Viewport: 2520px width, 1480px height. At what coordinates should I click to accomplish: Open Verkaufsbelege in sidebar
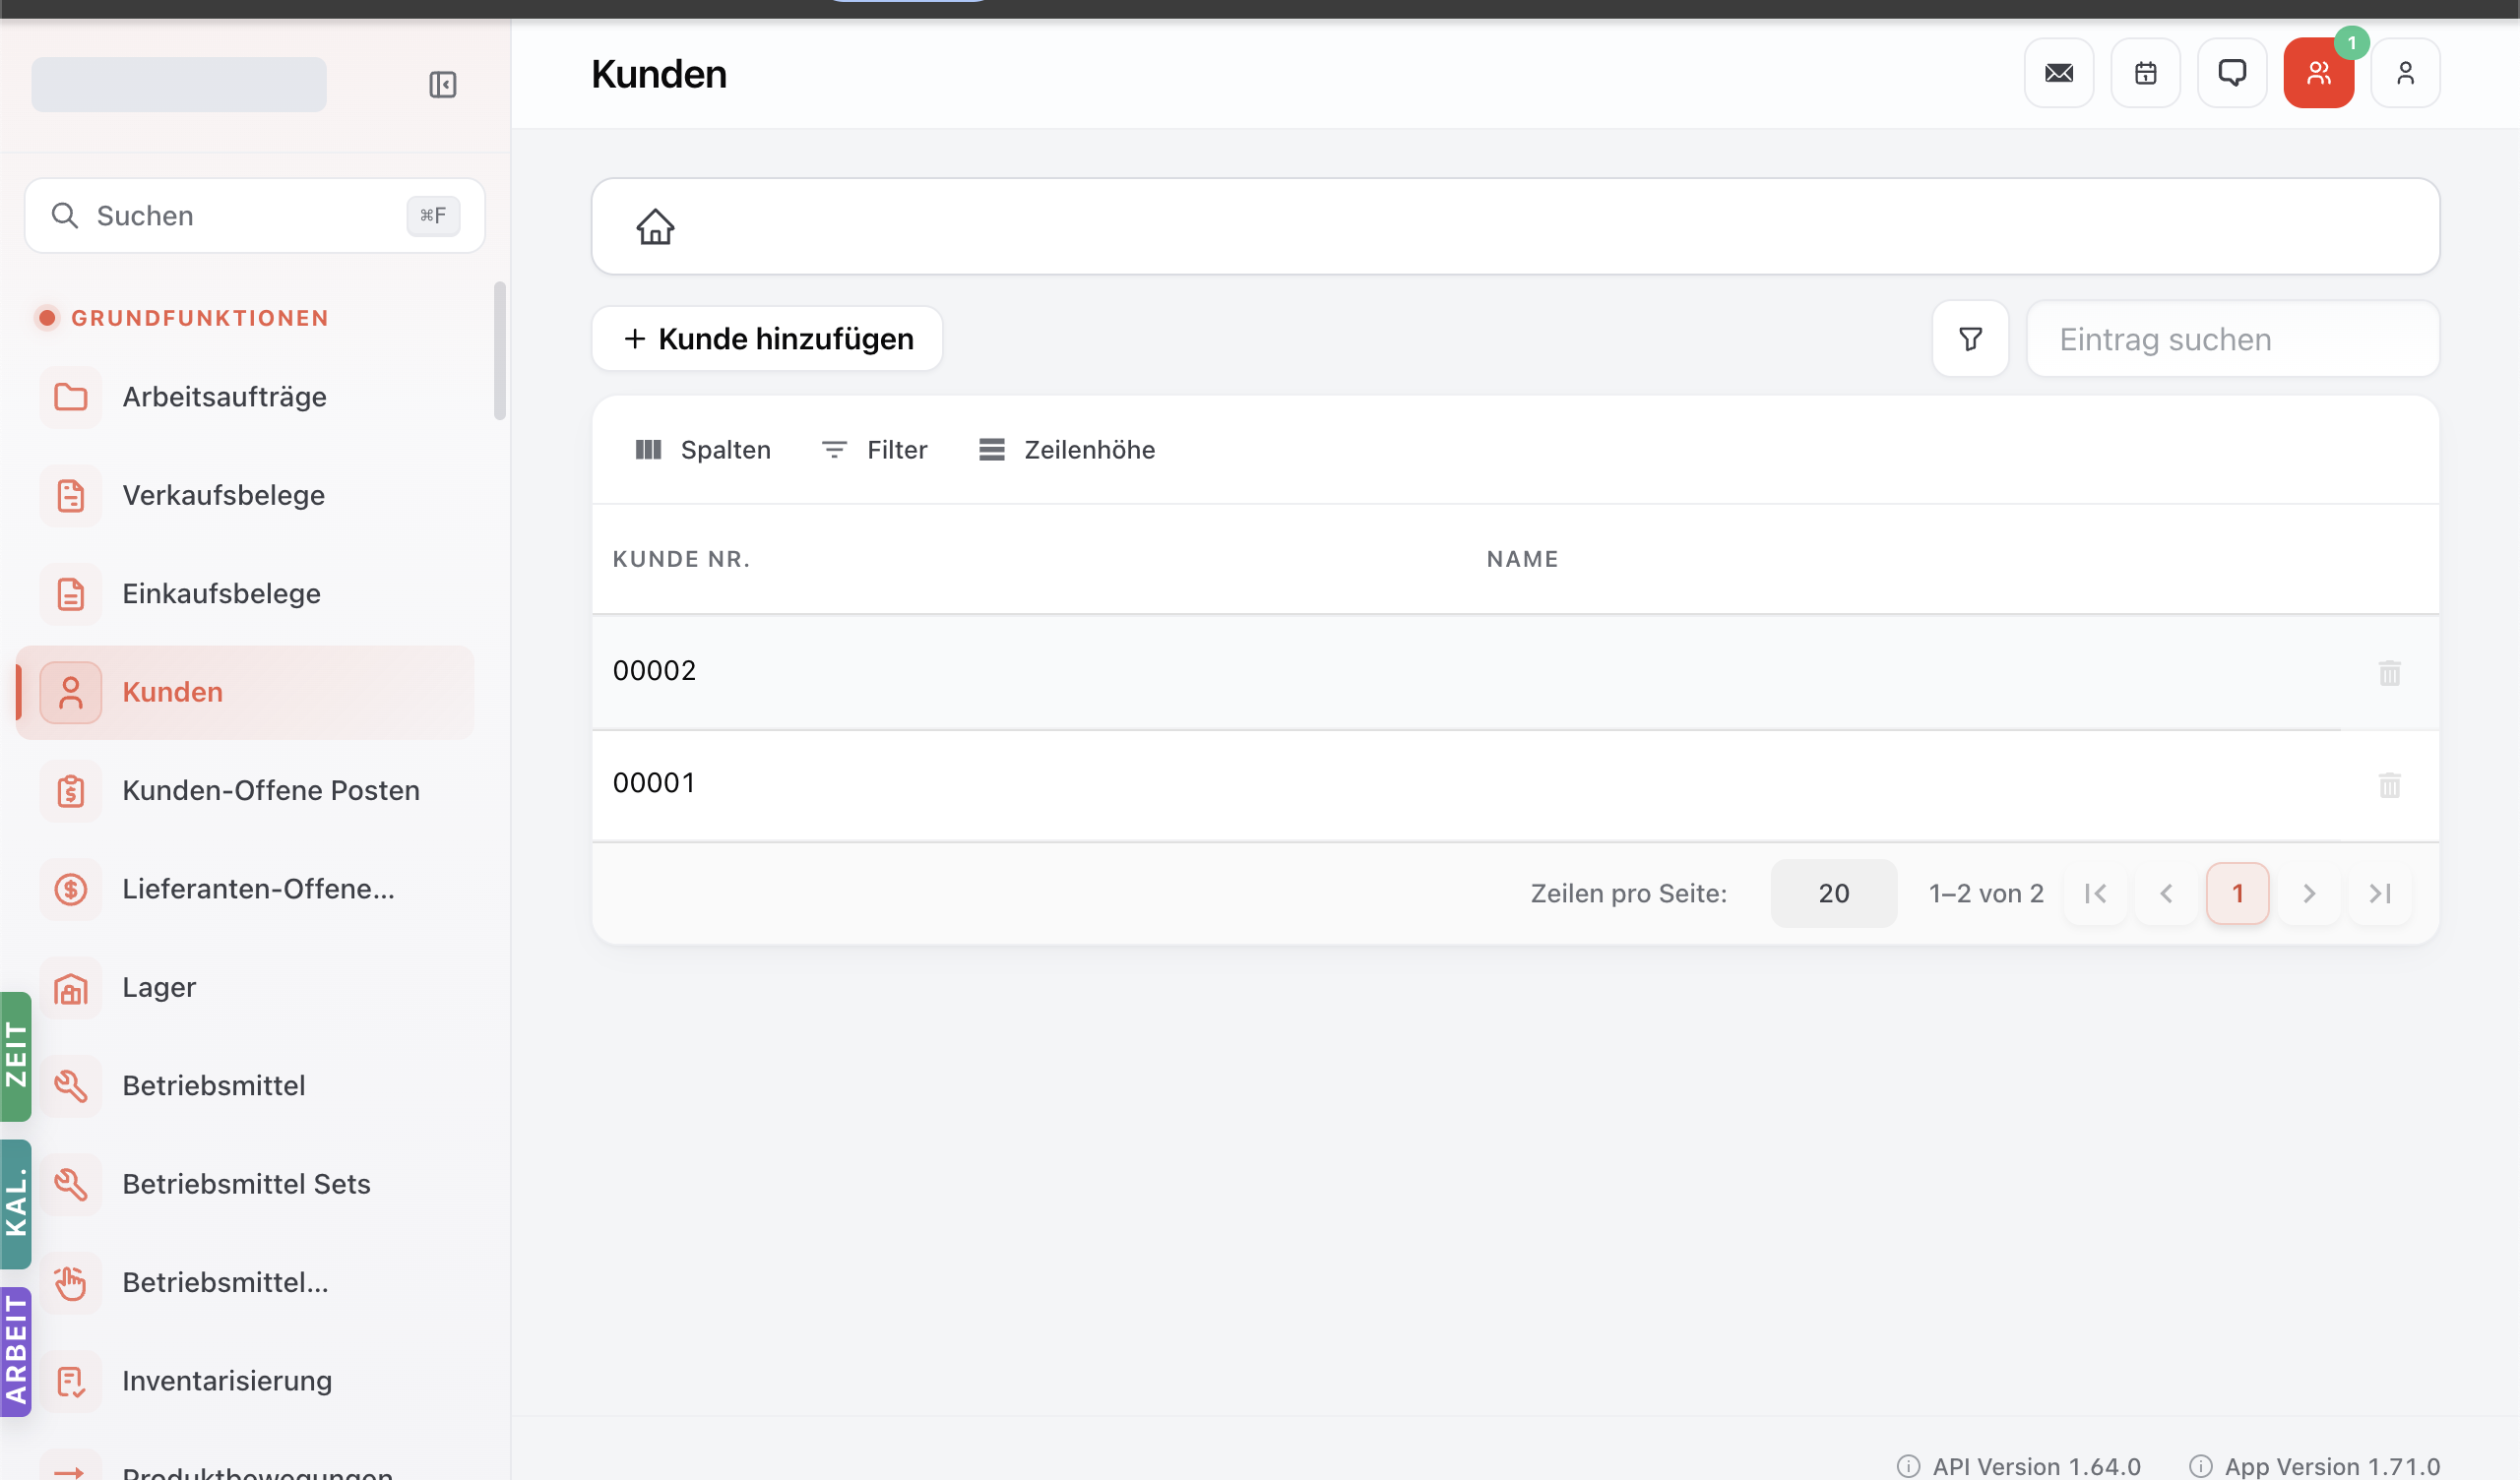245,495
